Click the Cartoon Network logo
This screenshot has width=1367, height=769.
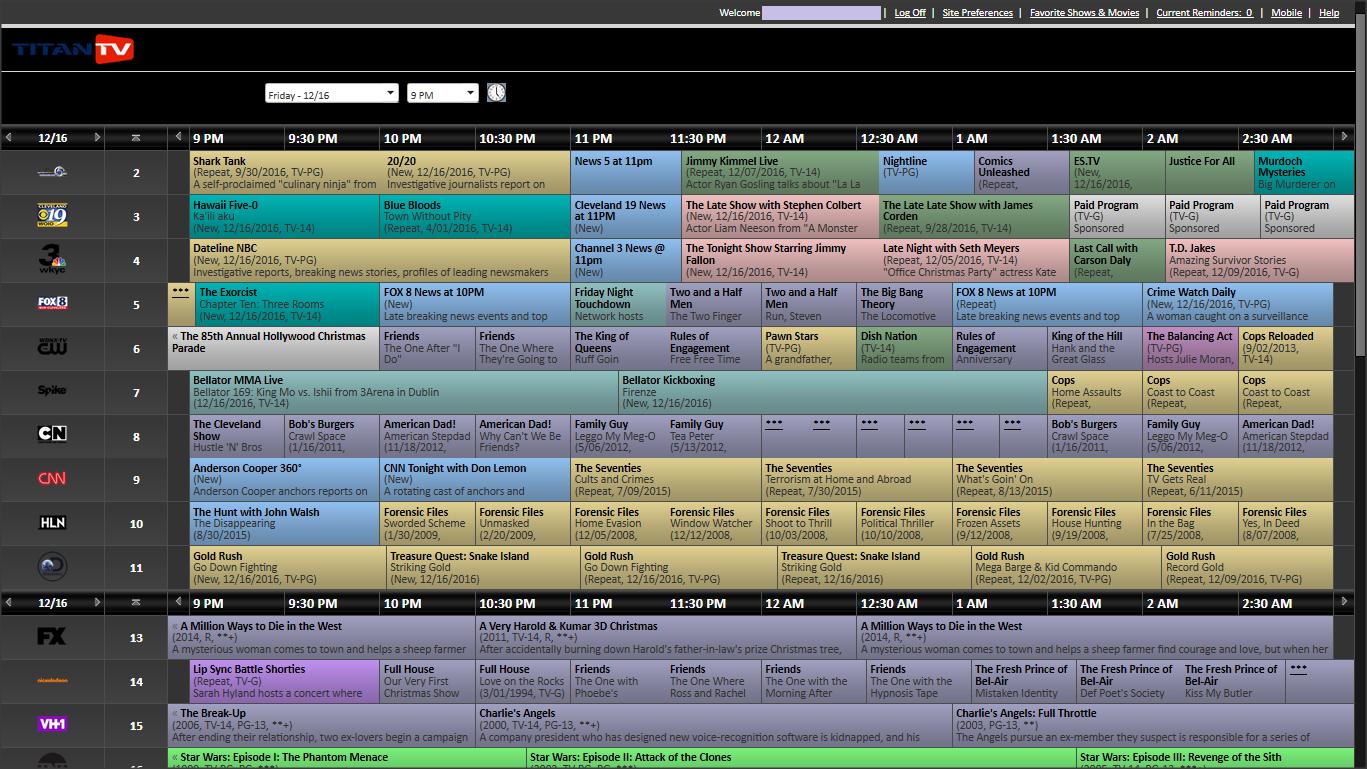(x=52, y=434)
